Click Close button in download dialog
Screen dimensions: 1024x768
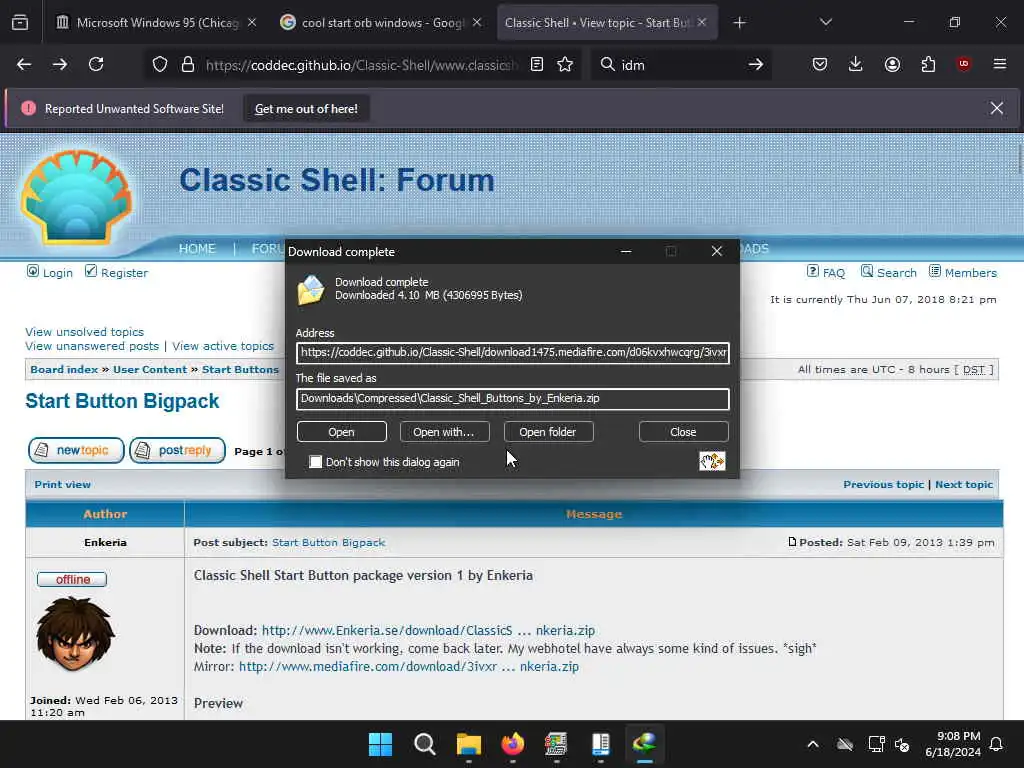click(x=683, y=432)
